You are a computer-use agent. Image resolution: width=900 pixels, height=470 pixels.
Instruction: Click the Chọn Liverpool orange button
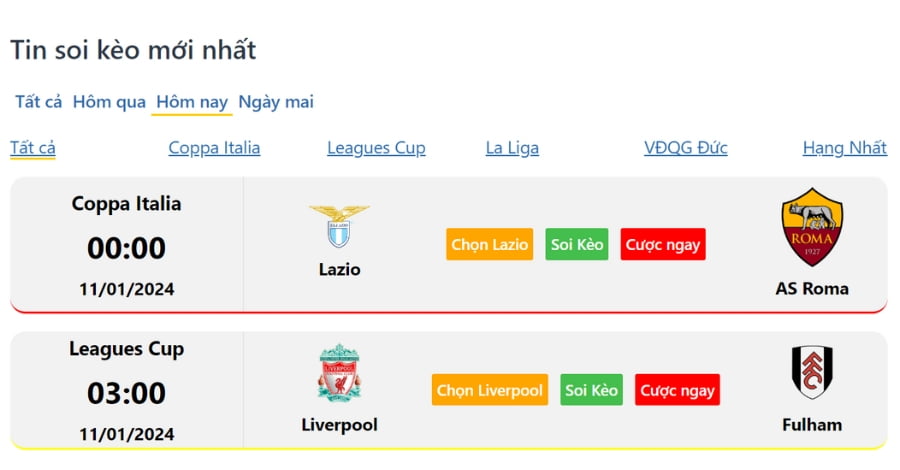490,390
